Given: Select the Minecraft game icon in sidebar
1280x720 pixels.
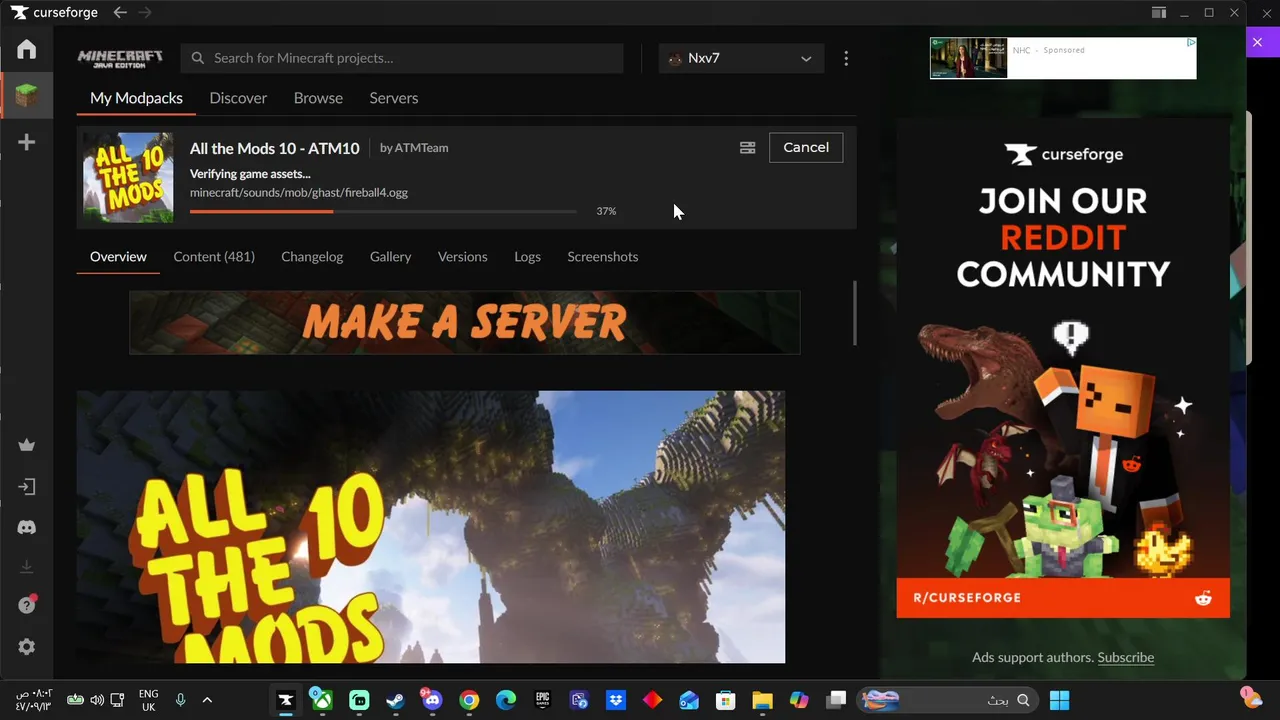Looking at the screenshot, I should pos(27,96).
